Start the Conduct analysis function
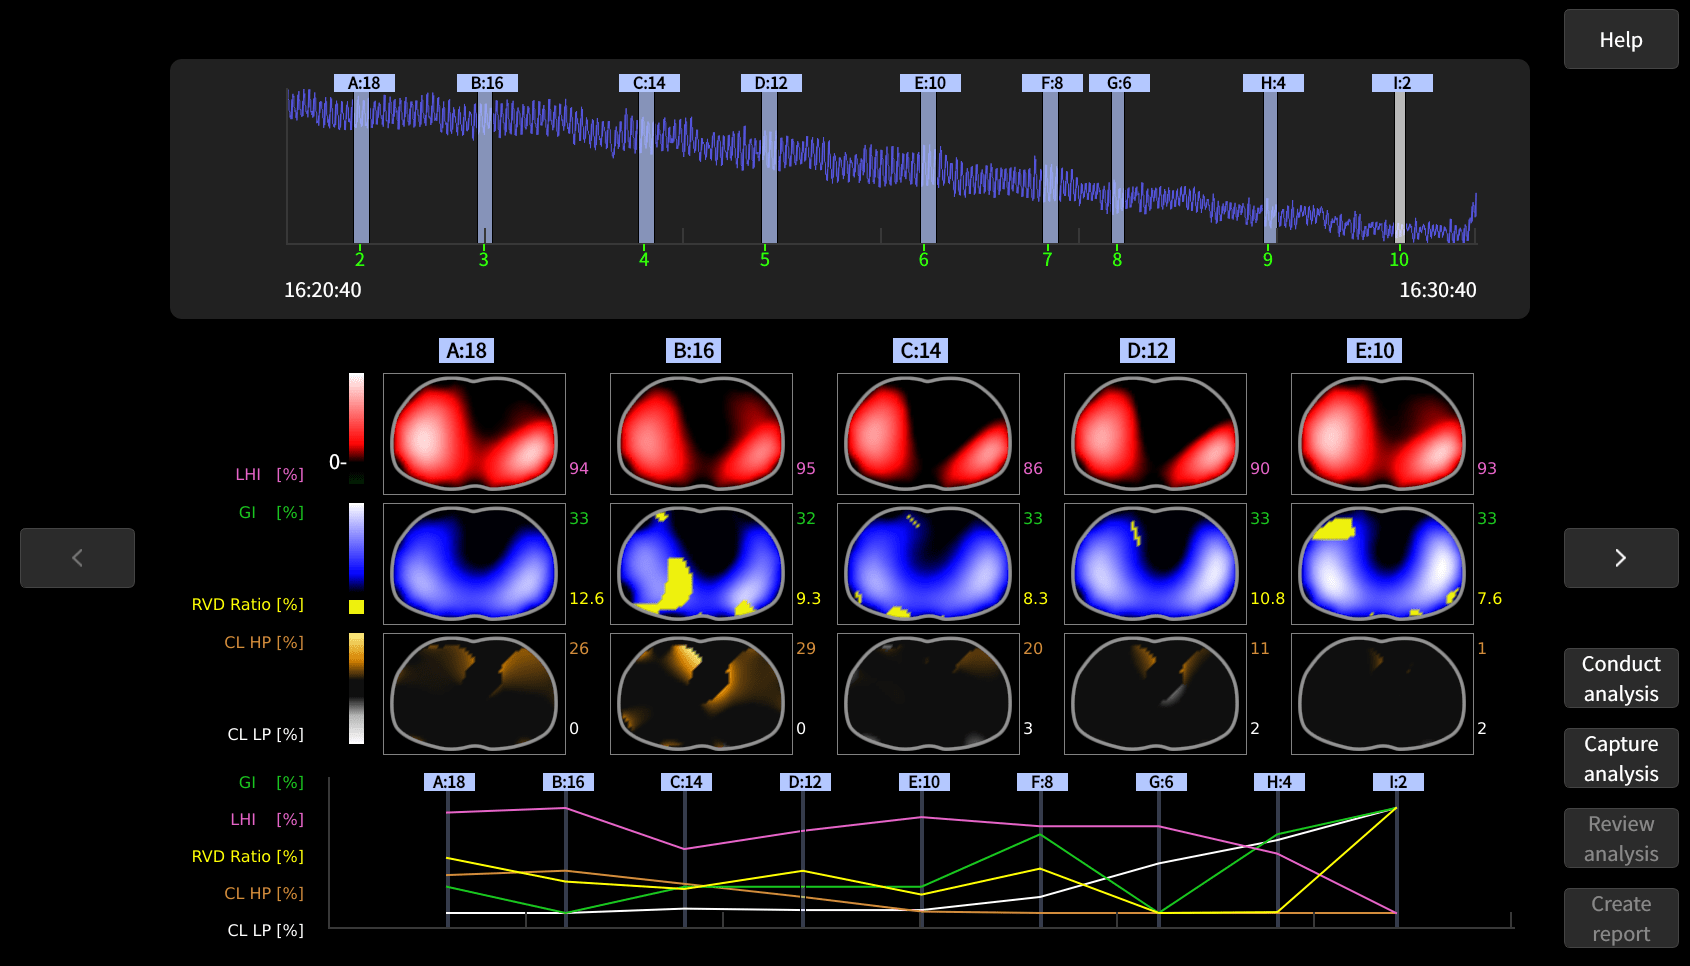 [x=1621, y=678]
